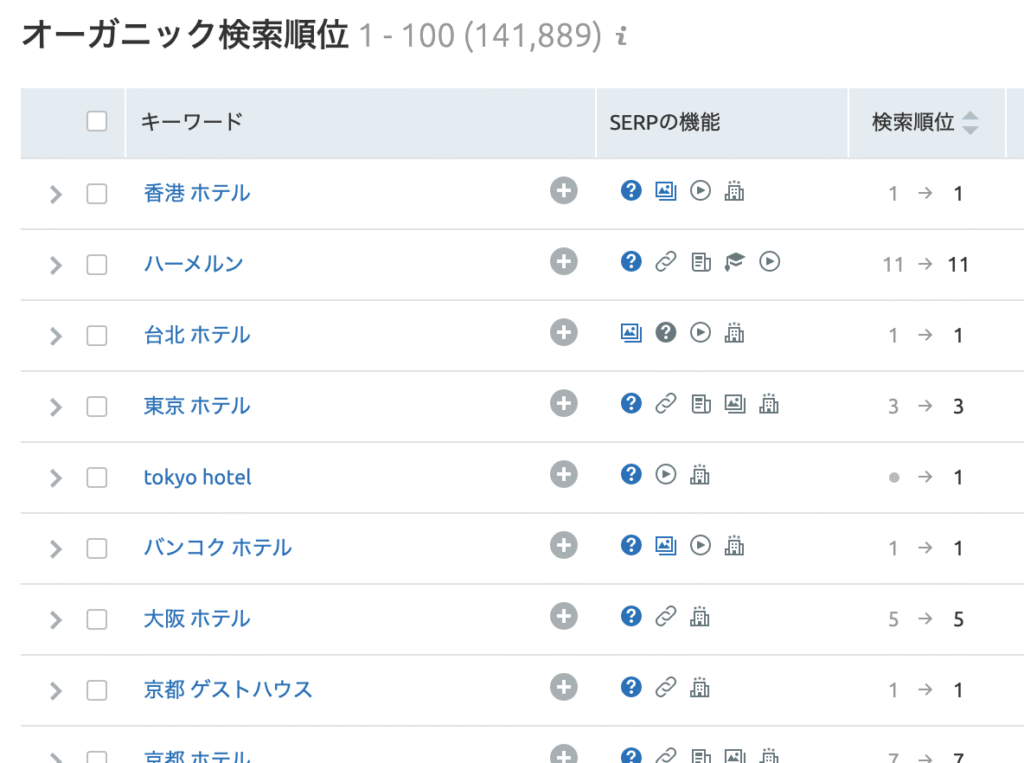Click the info icon beside the result count

(x=621, y=38)
